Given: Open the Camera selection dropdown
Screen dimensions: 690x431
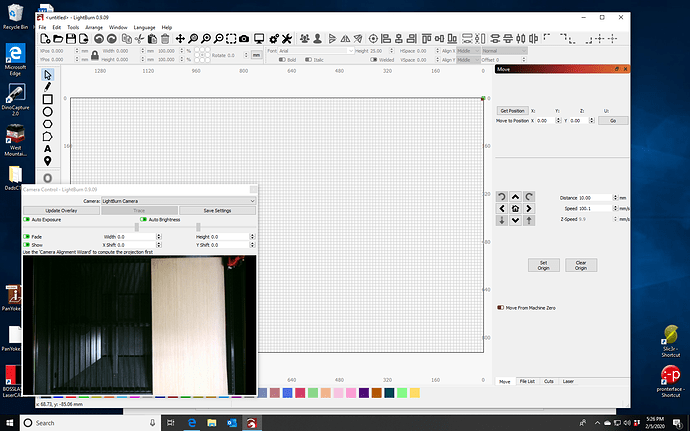Looking at the screenshot, I should [178, 201].
